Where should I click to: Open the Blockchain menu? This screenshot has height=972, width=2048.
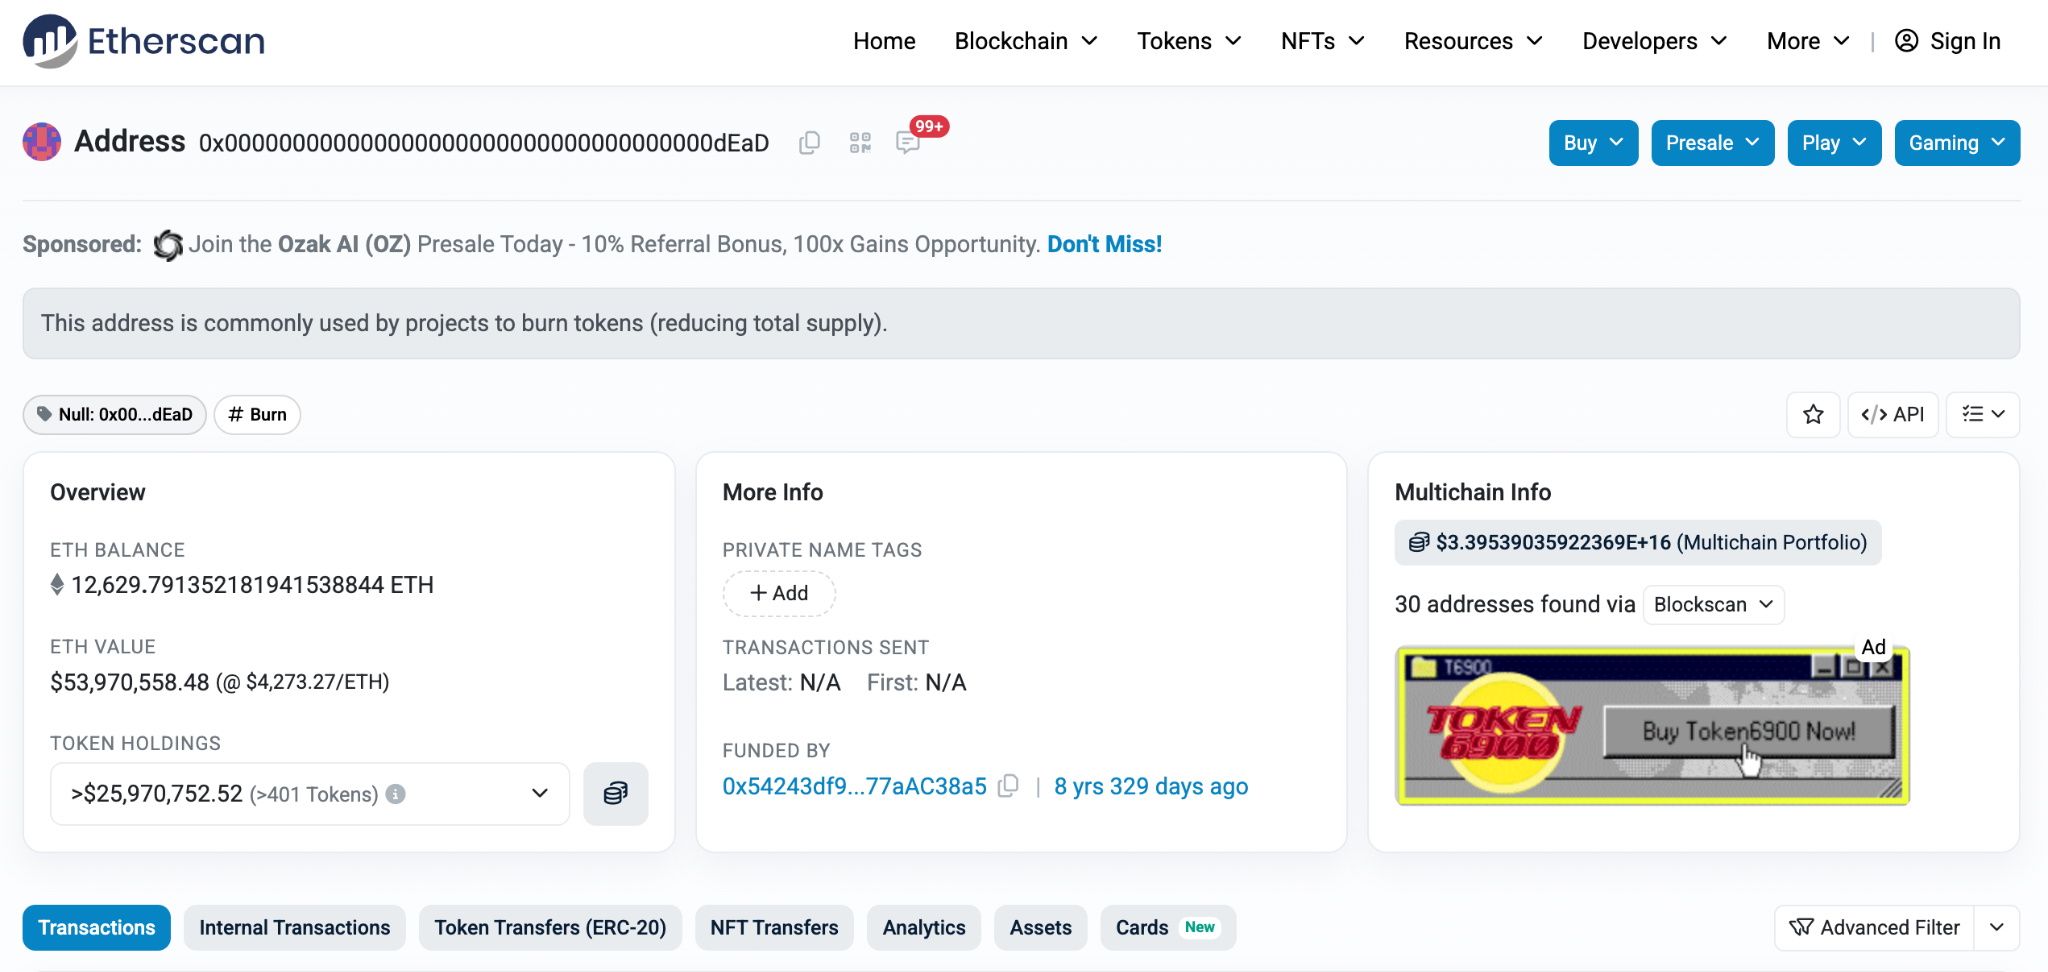tap(1026, 41)
